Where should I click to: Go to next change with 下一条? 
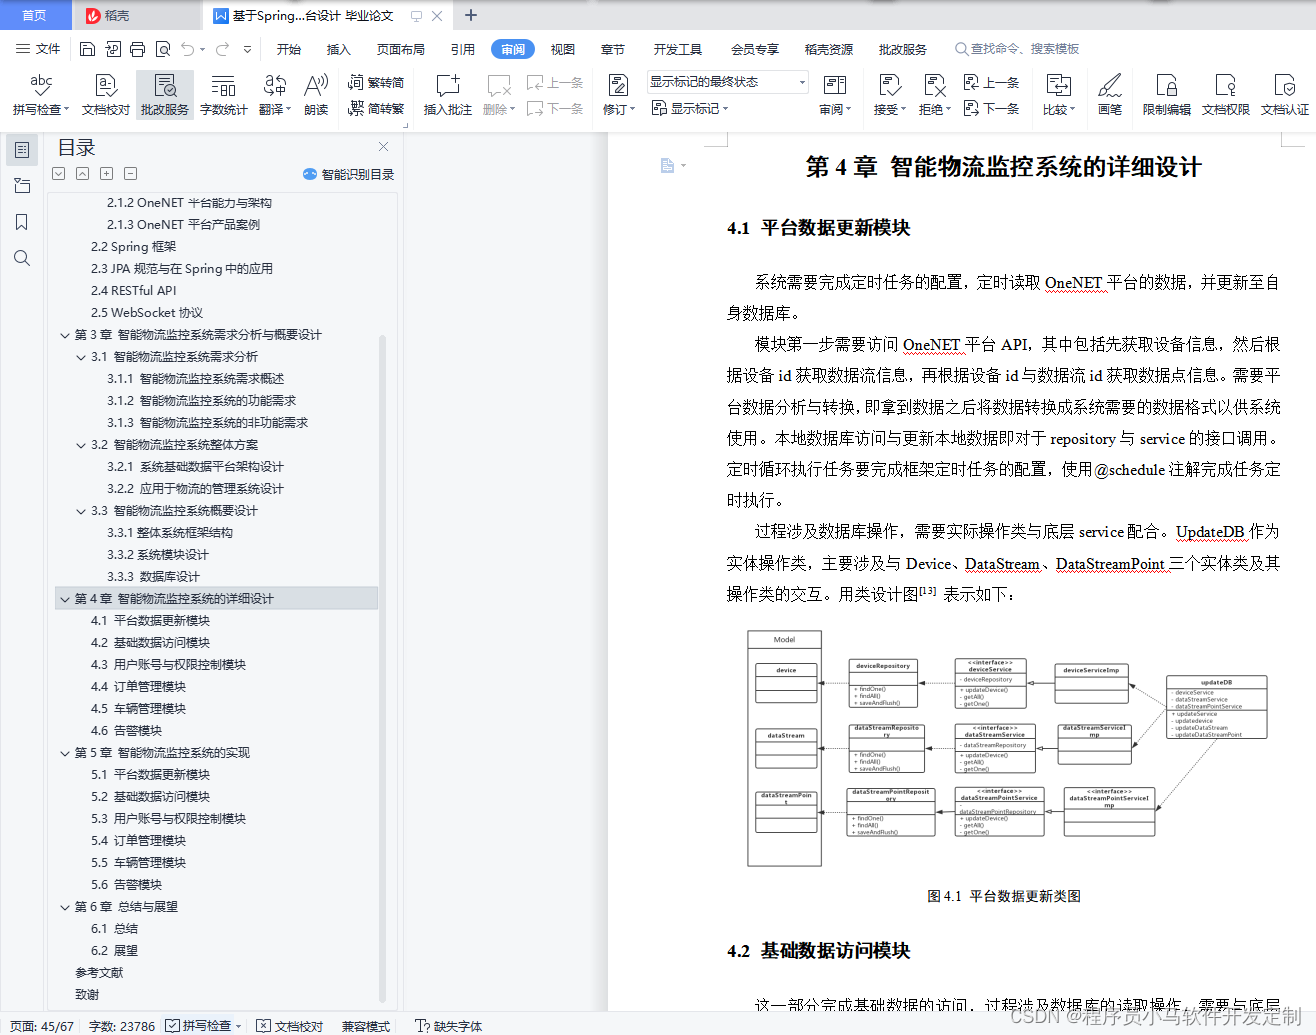(991, 108)
